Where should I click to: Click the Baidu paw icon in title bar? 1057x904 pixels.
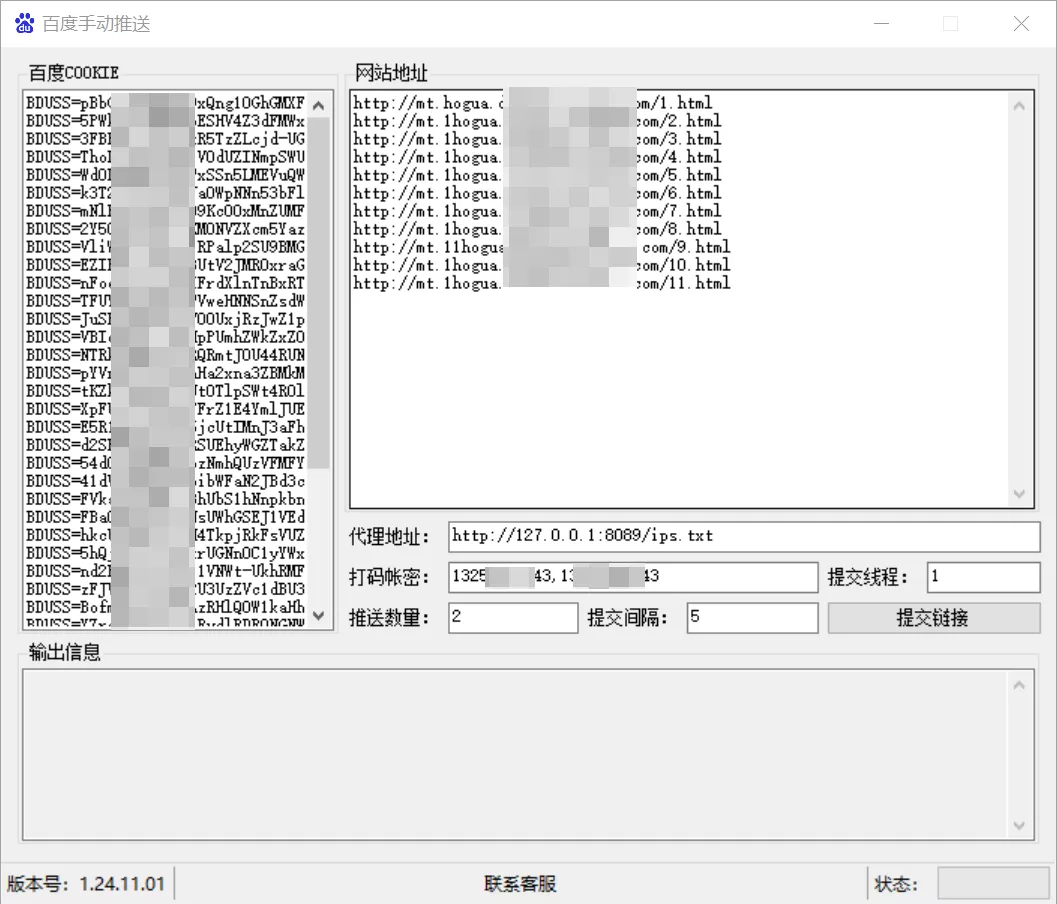(24, 24)
